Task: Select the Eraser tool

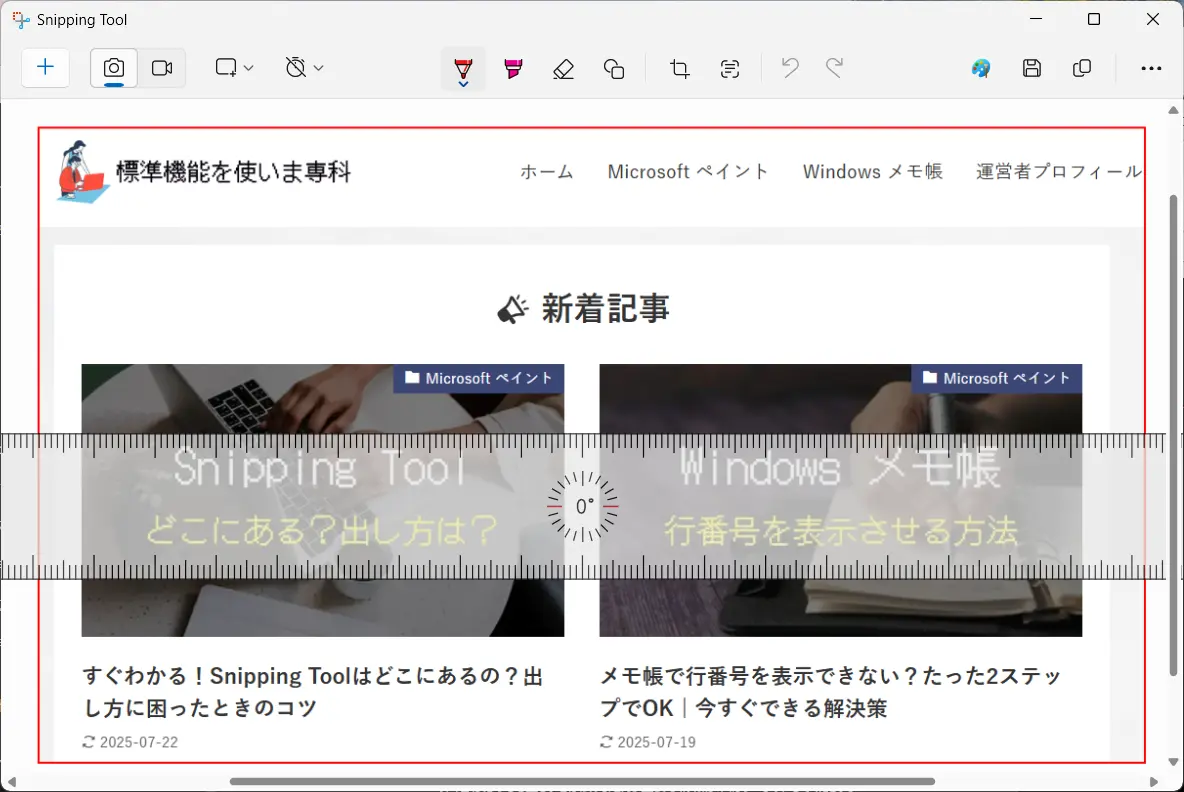Action: [563, 69]
